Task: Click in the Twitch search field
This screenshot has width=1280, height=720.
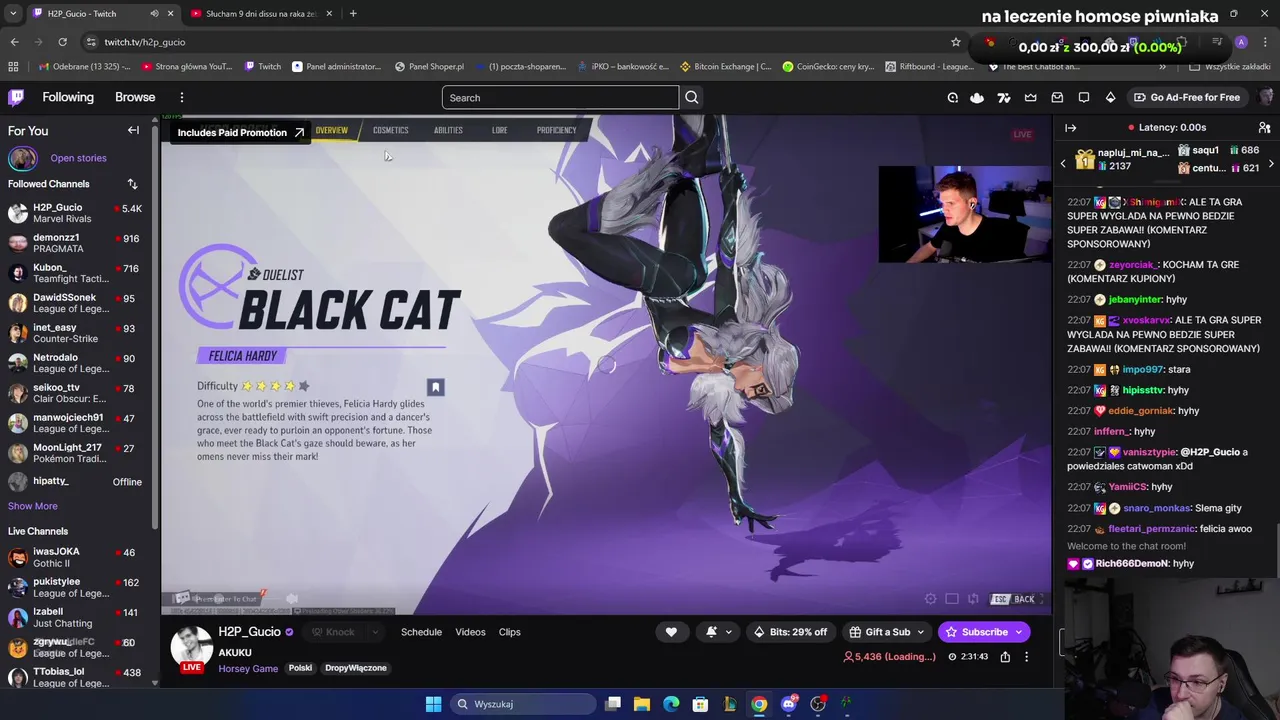Action: [560, 97]
